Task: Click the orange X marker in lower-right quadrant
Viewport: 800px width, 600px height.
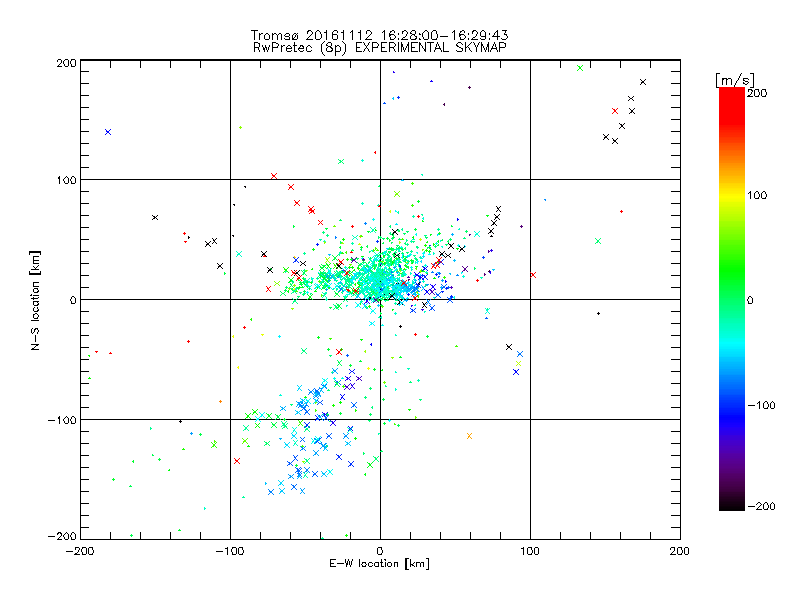Action: (x=469, y=436)
